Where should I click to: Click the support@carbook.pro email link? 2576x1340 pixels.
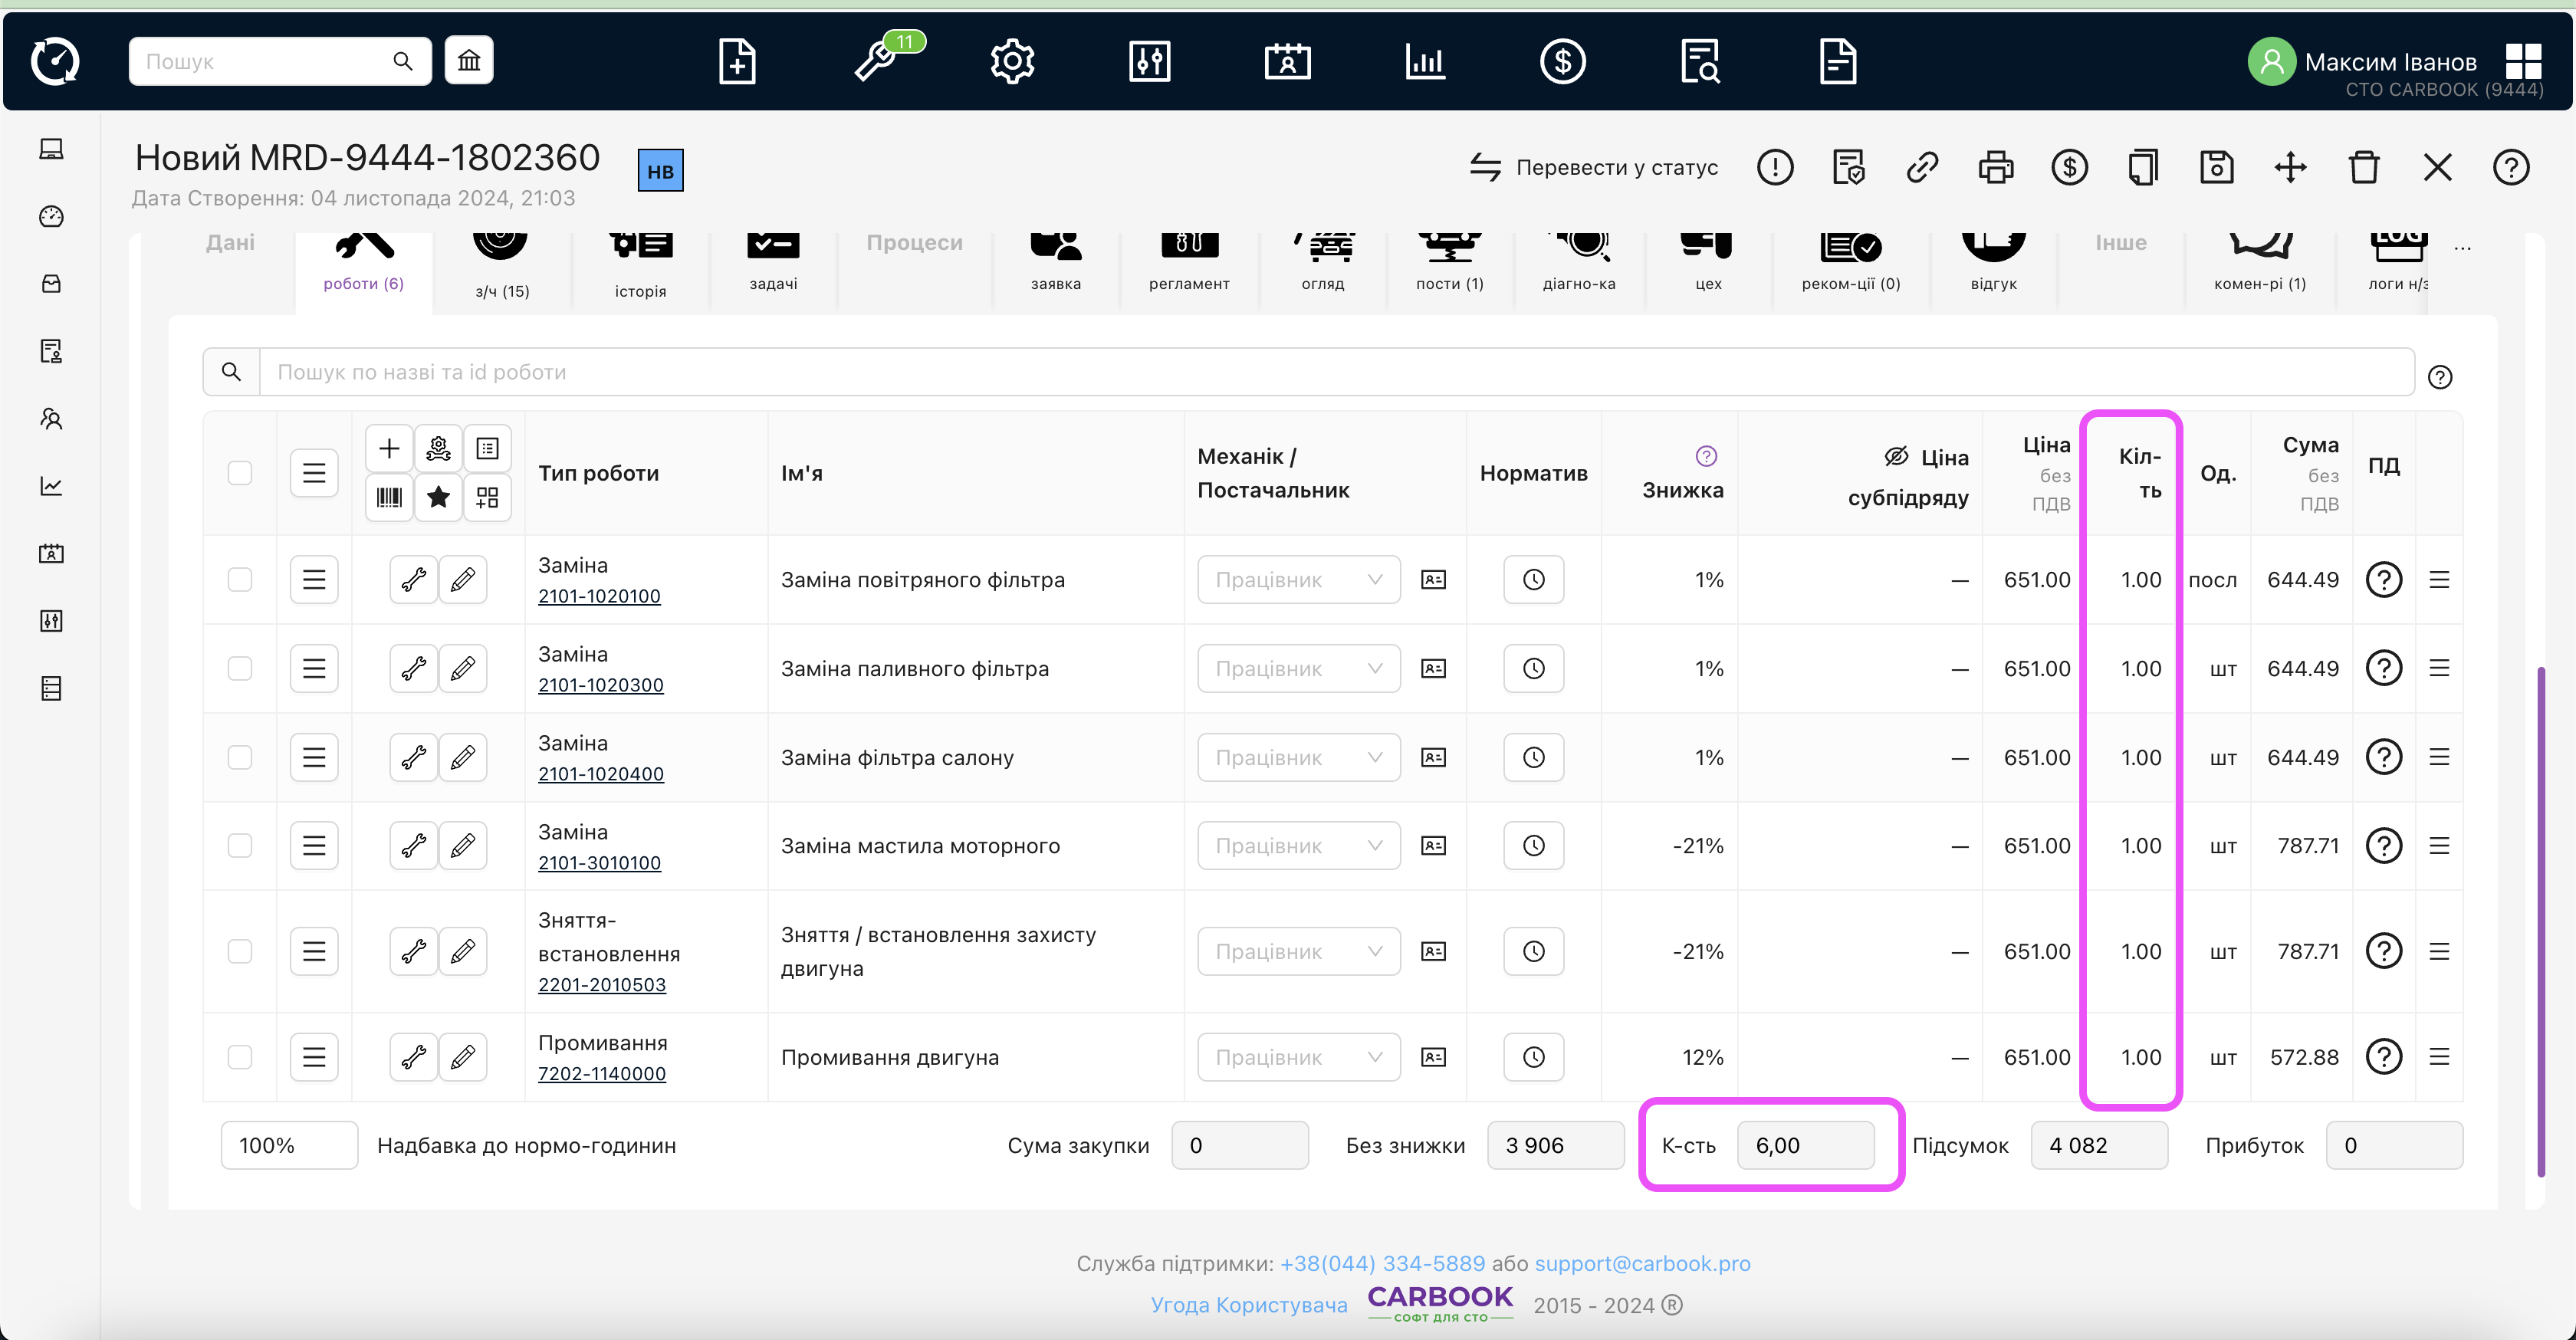click(1642, 1263)
